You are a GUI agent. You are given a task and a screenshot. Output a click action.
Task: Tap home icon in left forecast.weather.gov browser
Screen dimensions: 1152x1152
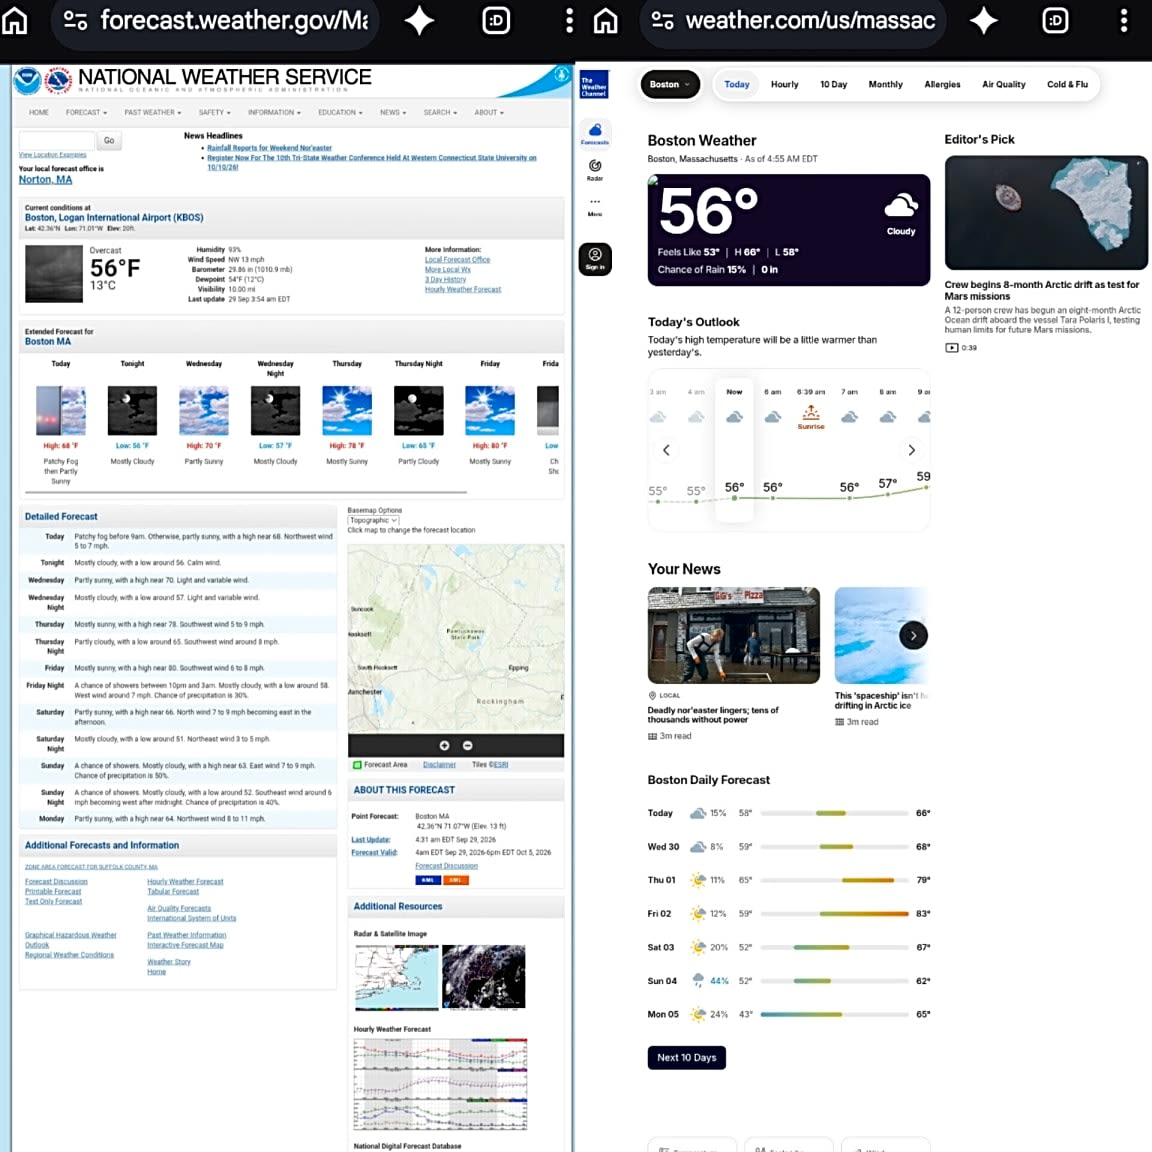(x=15, y=21)
